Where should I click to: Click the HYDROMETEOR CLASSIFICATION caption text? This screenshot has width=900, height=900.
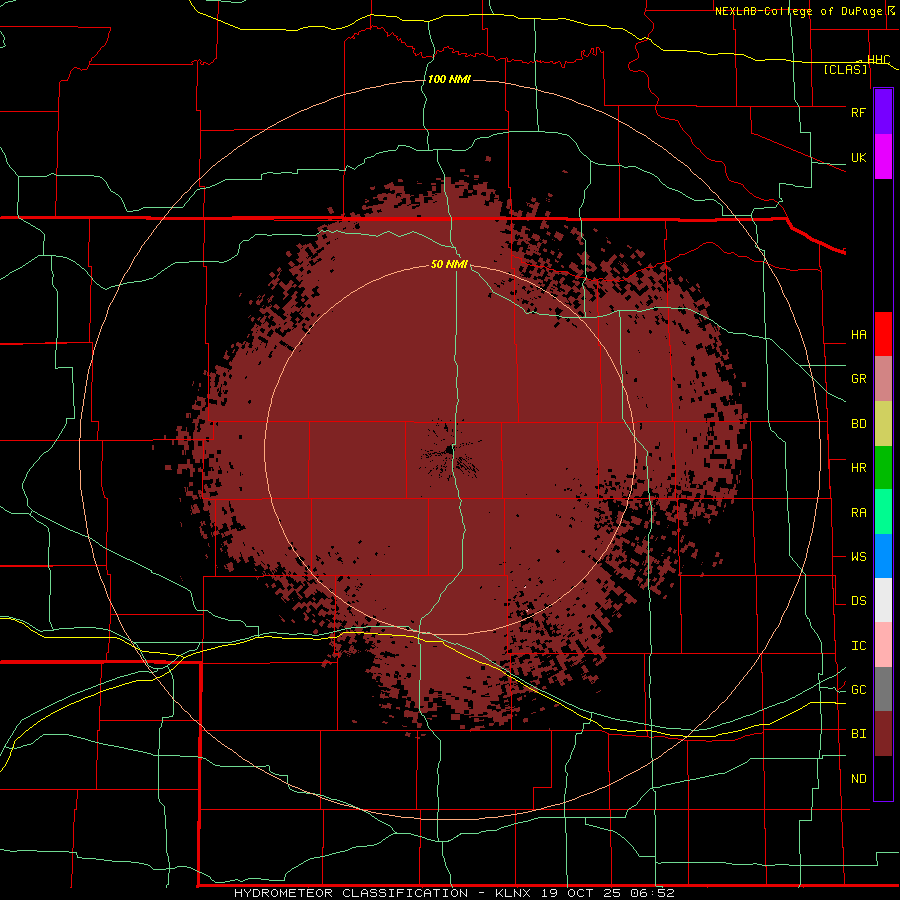351,893
